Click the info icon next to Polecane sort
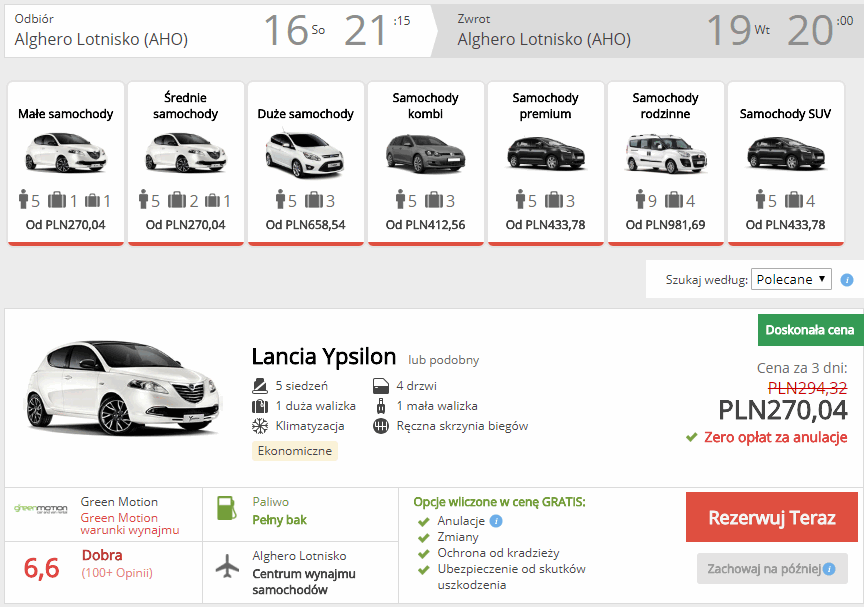This screenshot has height=607, width=864. 847,280
